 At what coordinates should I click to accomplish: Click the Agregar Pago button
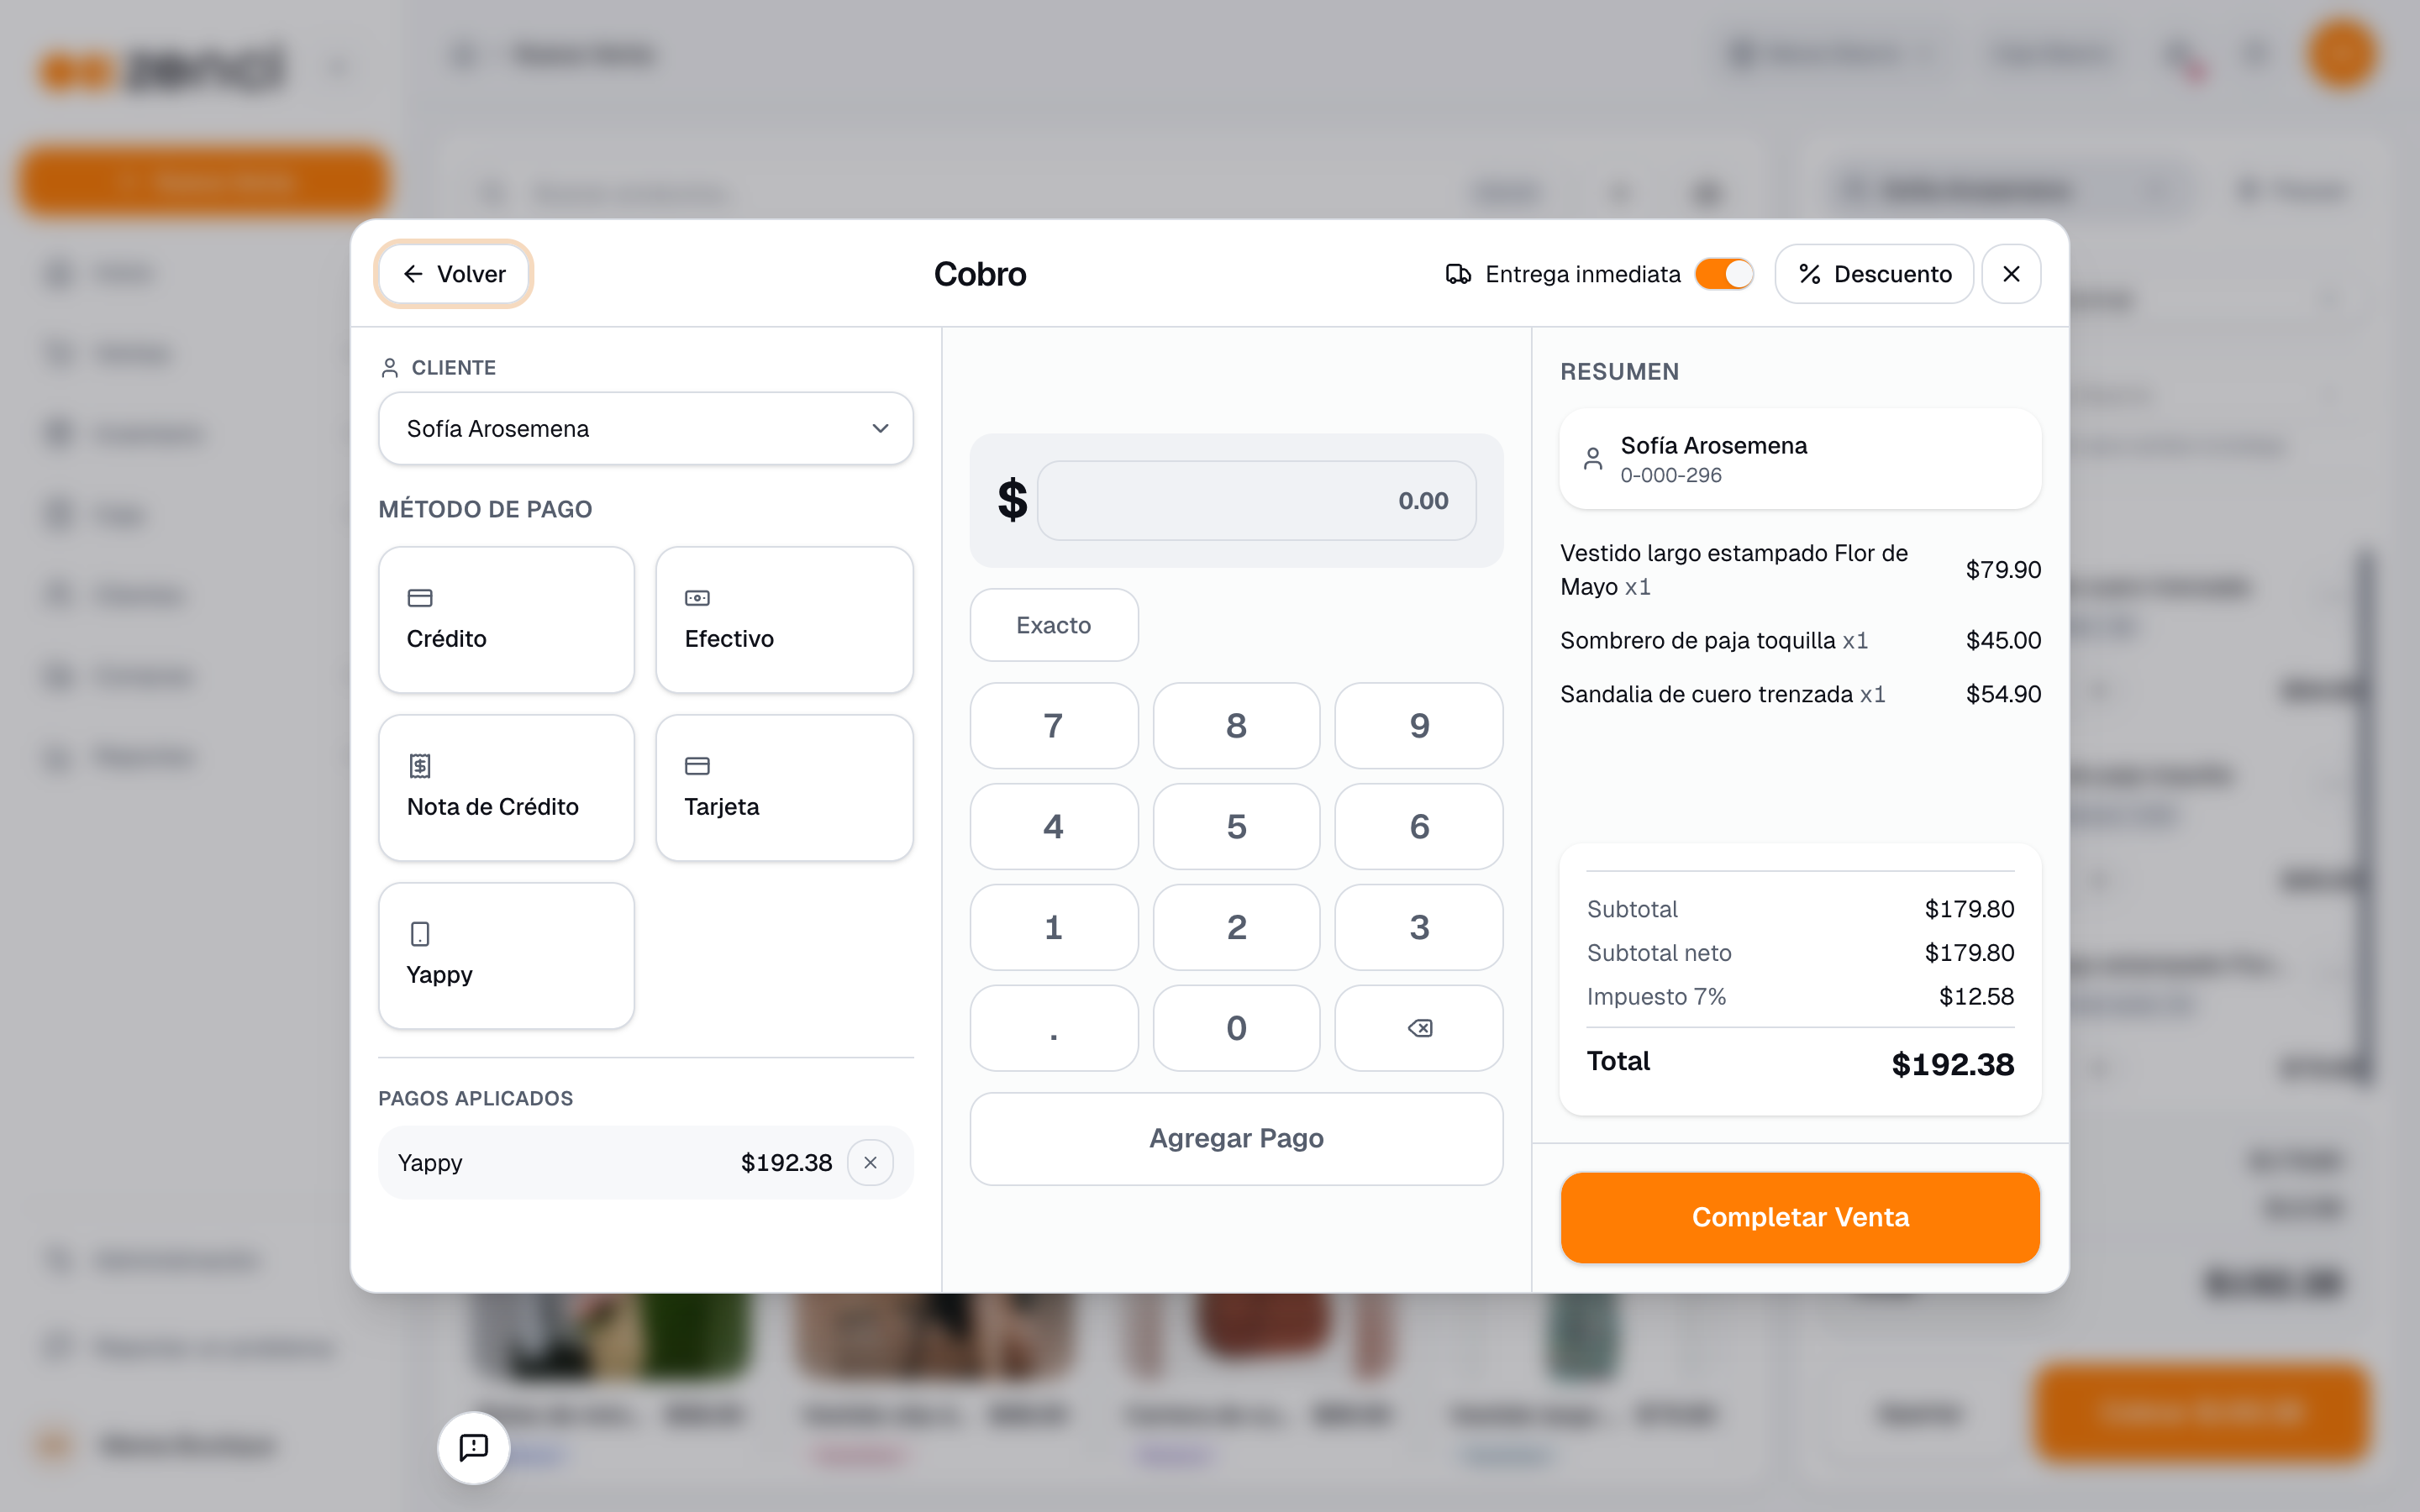tap(1236, 1138)
